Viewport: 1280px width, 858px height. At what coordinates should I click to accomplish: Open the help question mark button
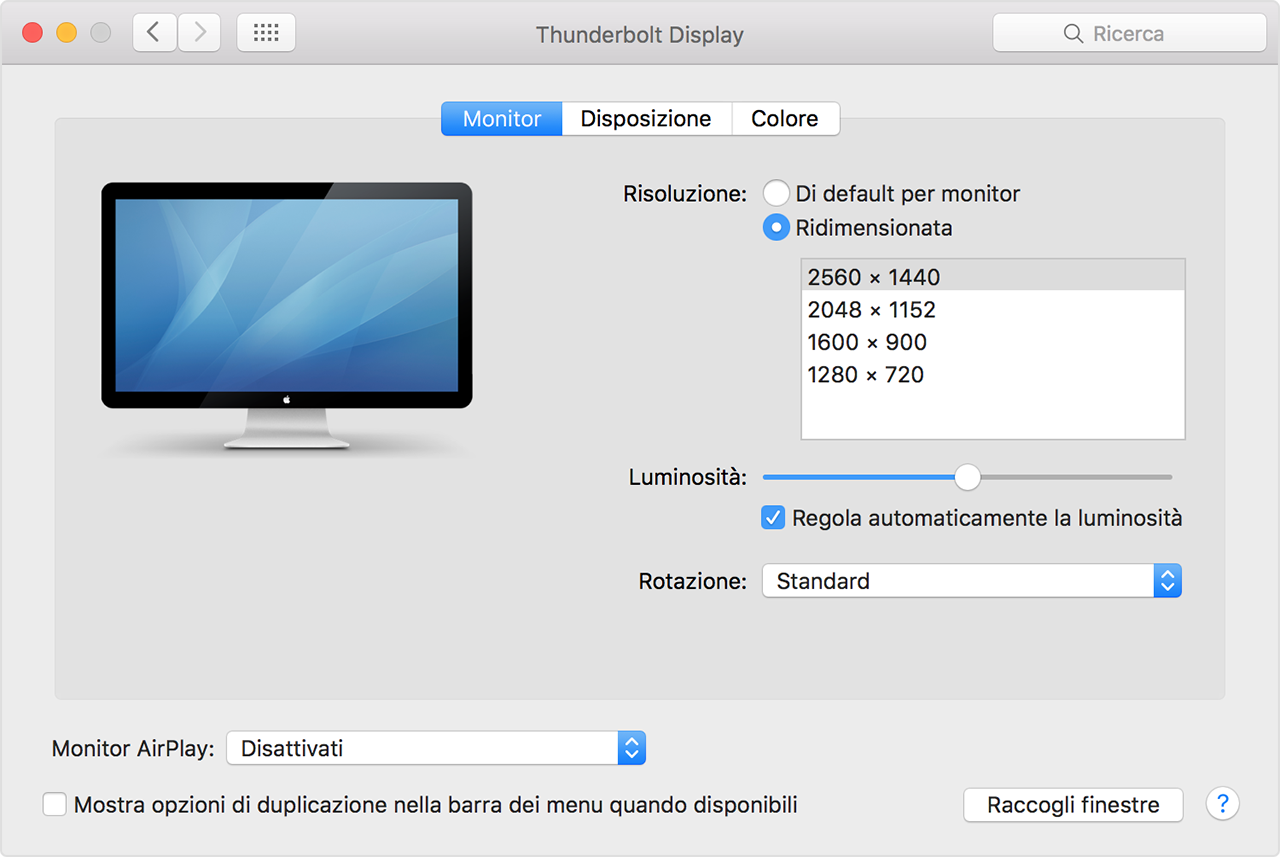(x=1222, y=804)
